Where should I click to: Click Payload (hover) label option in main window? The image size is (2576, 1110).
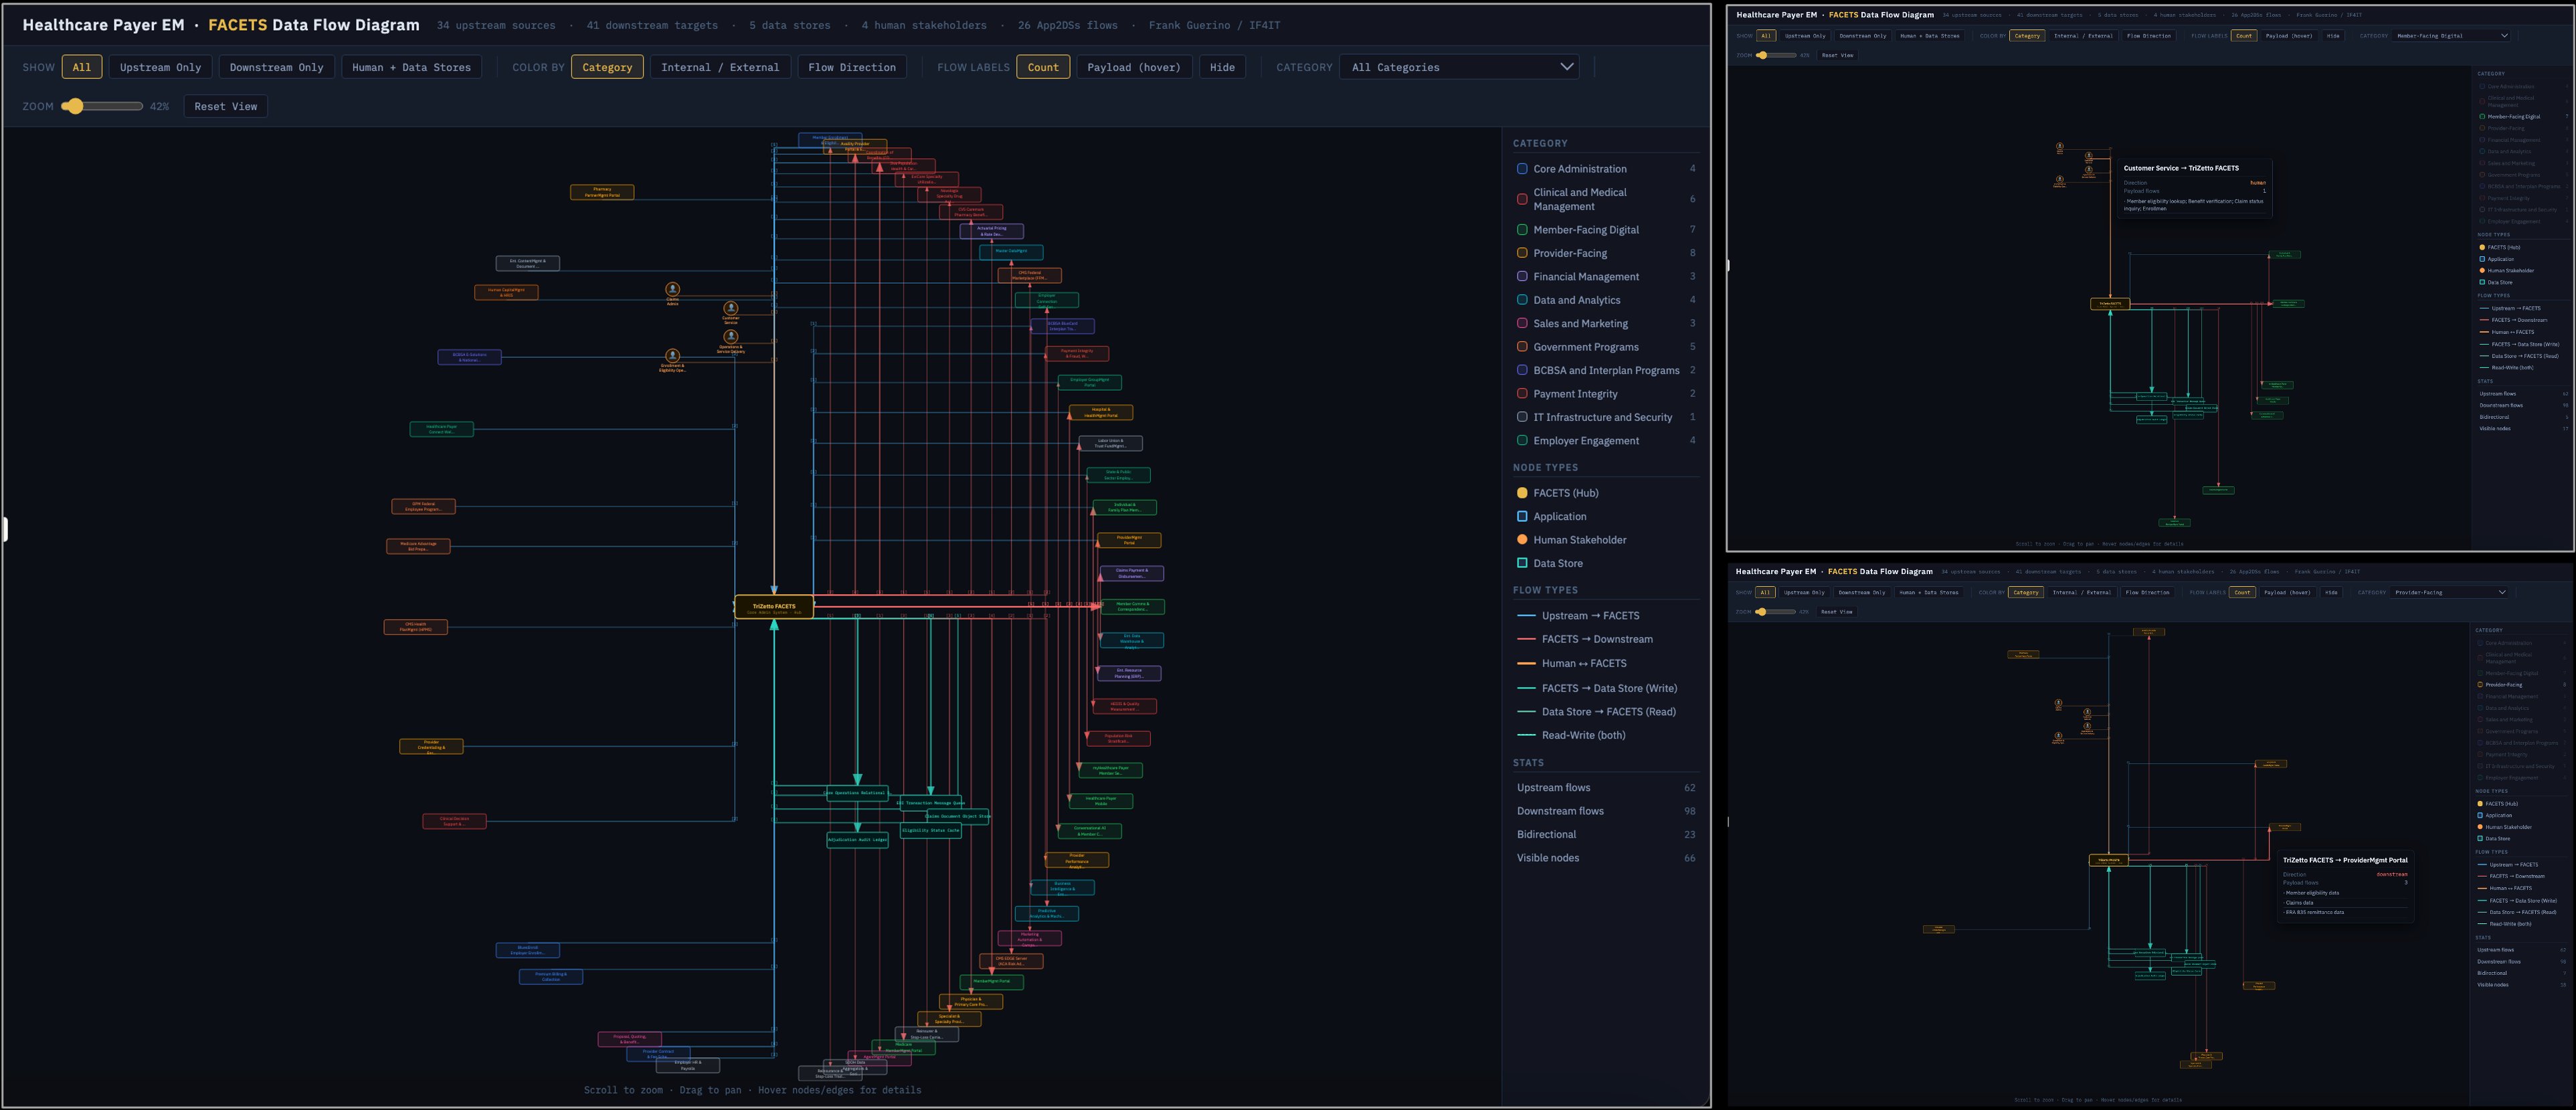coord(1133,67)
